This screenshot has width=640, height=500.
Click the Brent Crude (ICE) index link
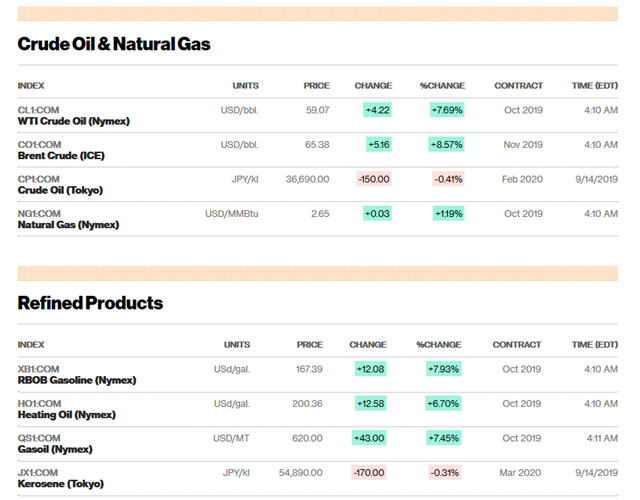coord(61,156)
